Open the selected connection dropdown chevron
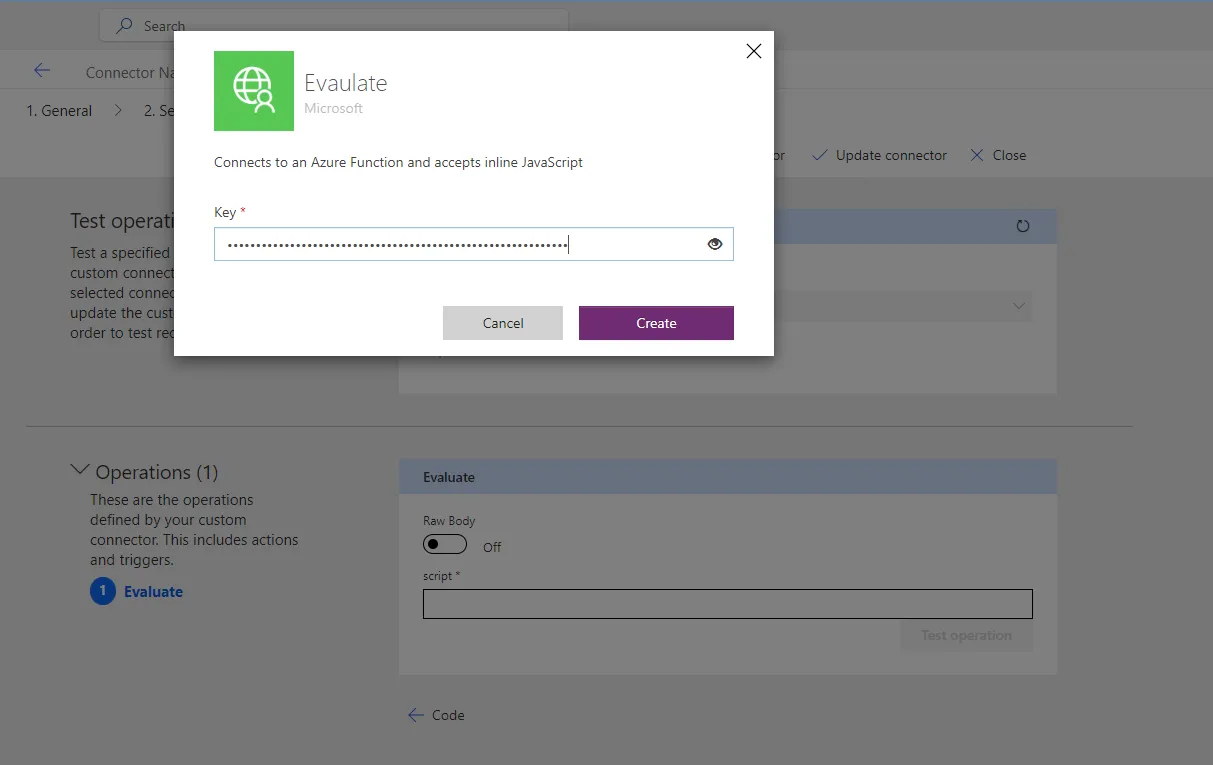Screen dimensions: 1213x765 1018,306
